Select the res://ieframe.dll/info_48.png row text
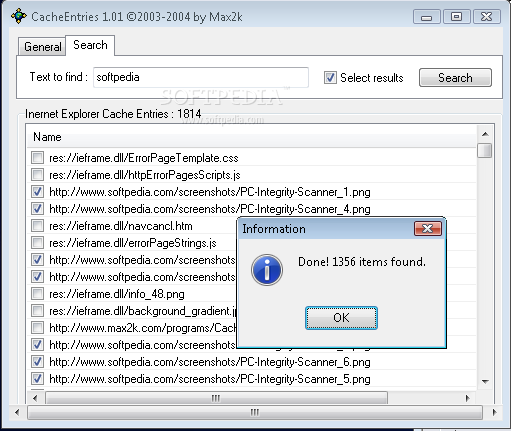Image resolution: width=511 pixels, height=431 pixels. tap(117, 294)
